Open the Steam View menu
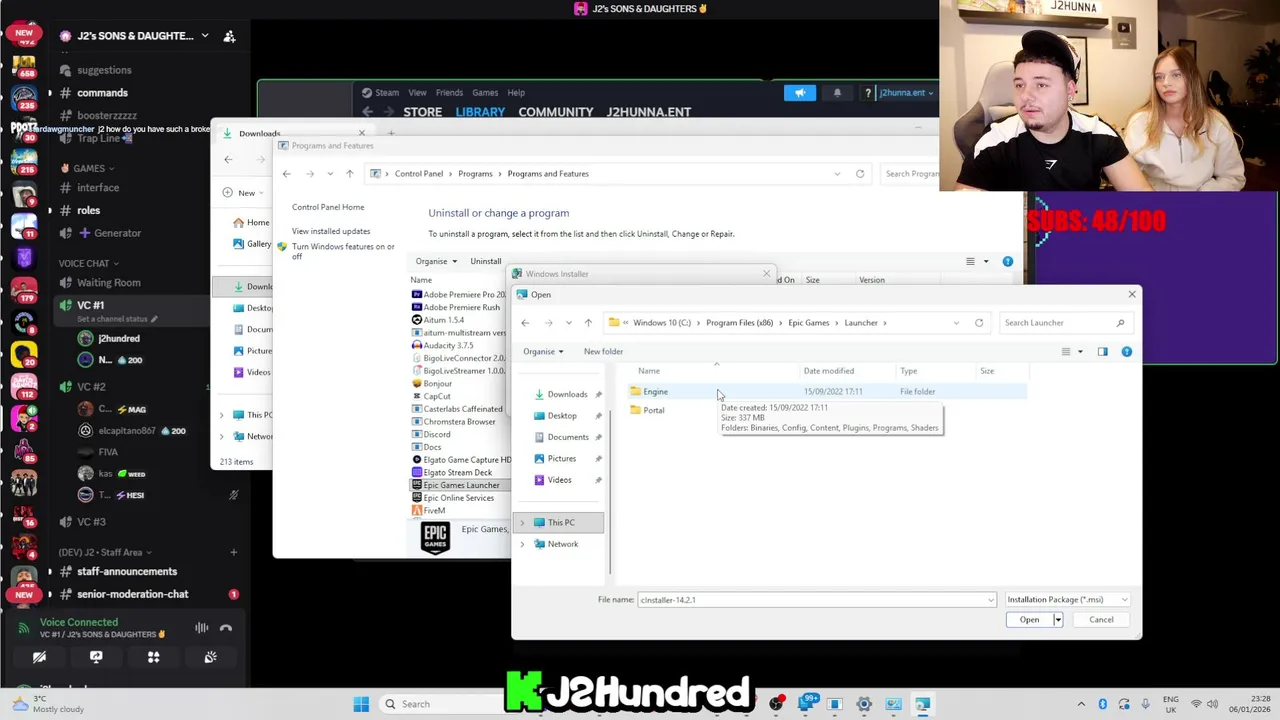 click(x=417, y=93)
